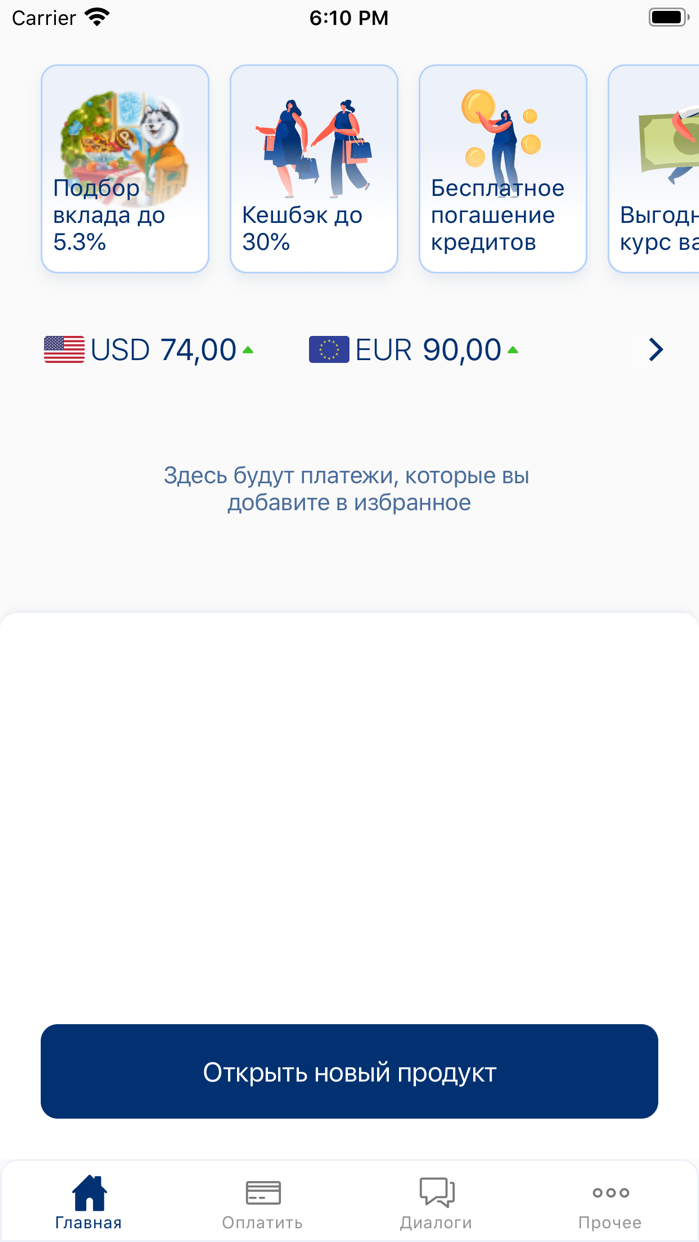
Task: Tap the battery indicator in status bar
Action: (668, 17)
